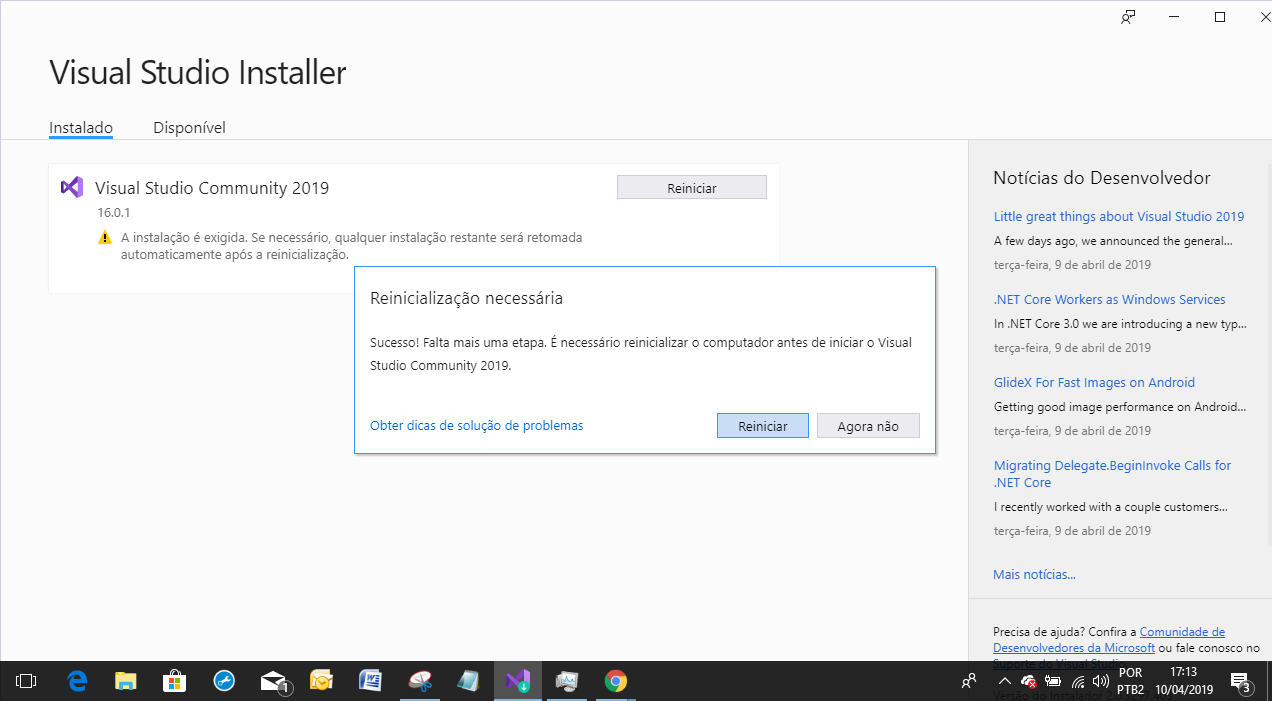
Task: Open the blue wrench app on the taskbar
Action: pyautogui.click(x=224, y=681)
